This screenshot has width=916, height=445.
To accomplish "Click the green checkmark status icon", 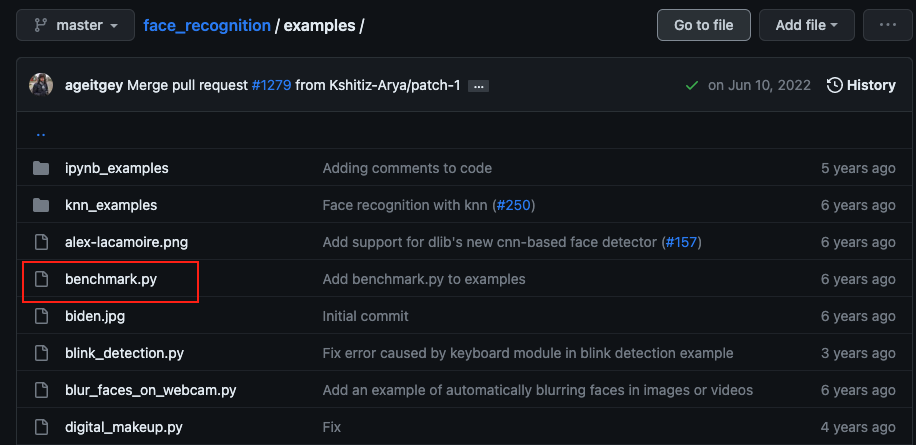I will point(692,85).
